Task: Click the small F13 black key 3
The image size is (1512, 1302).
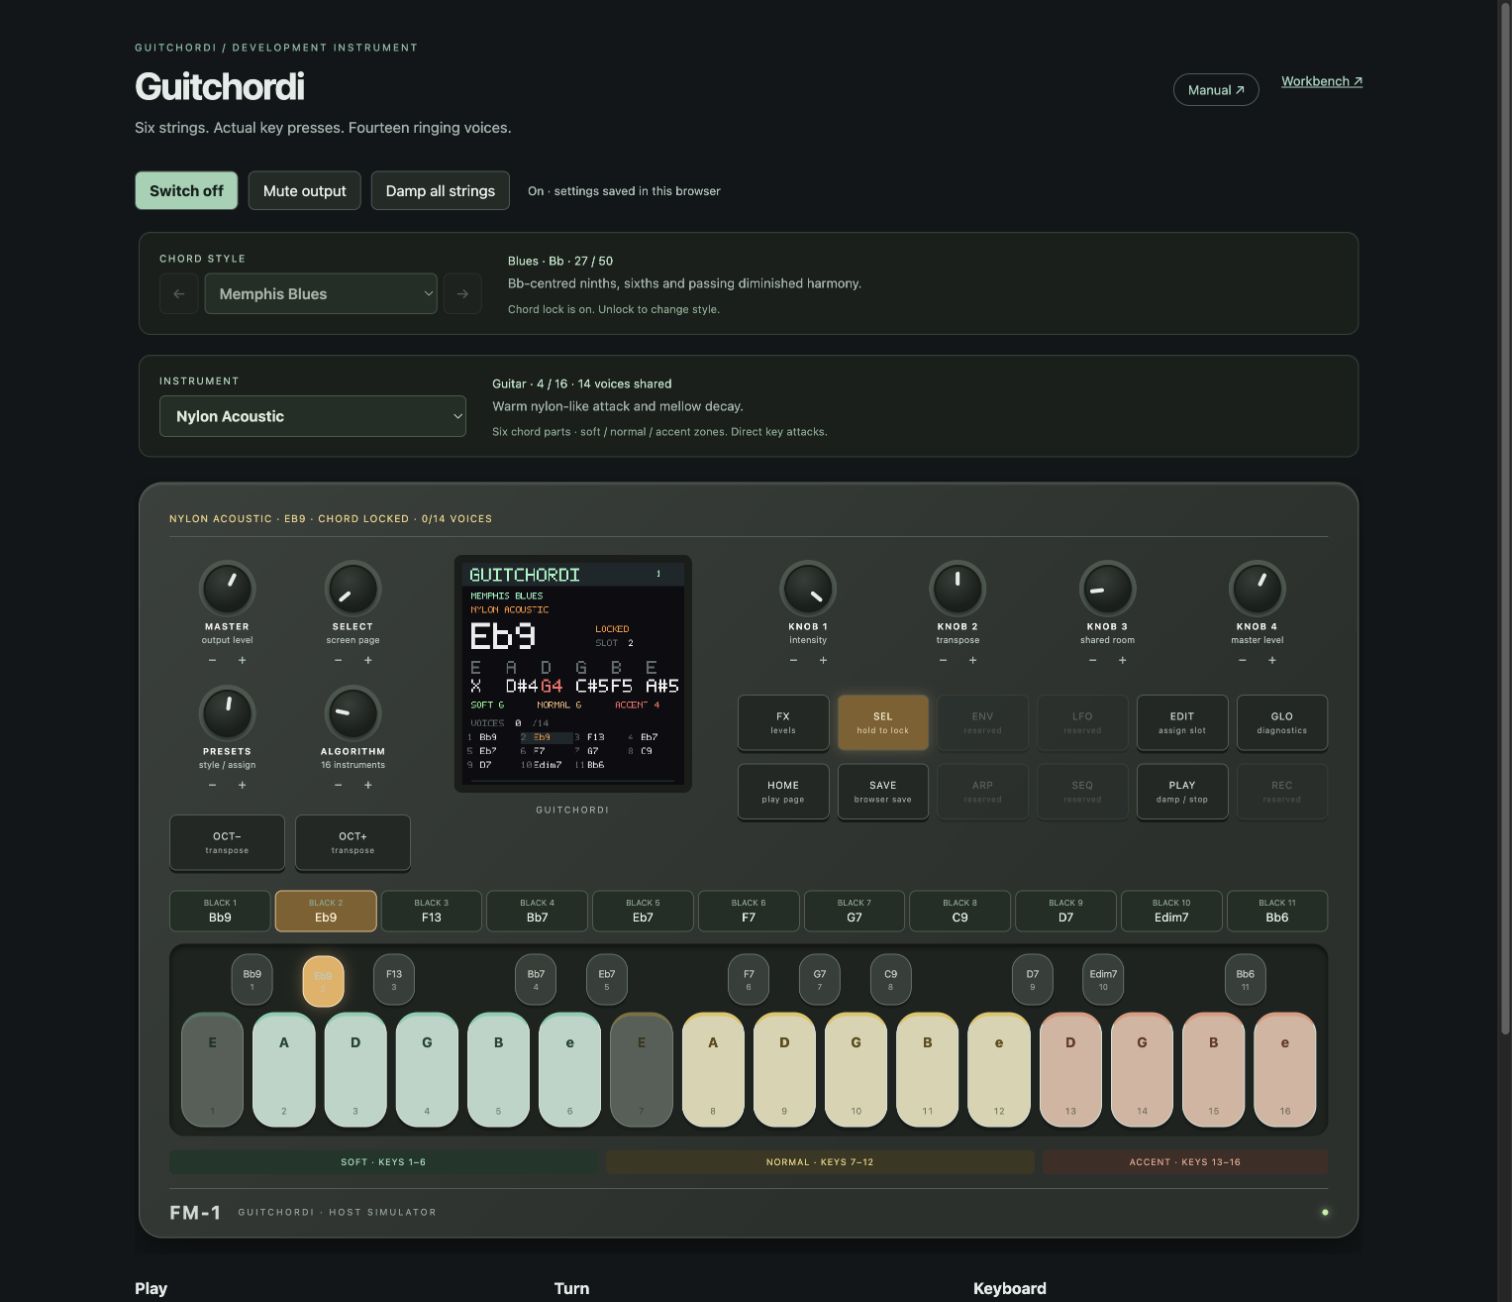Action: (x=394, y=980)
